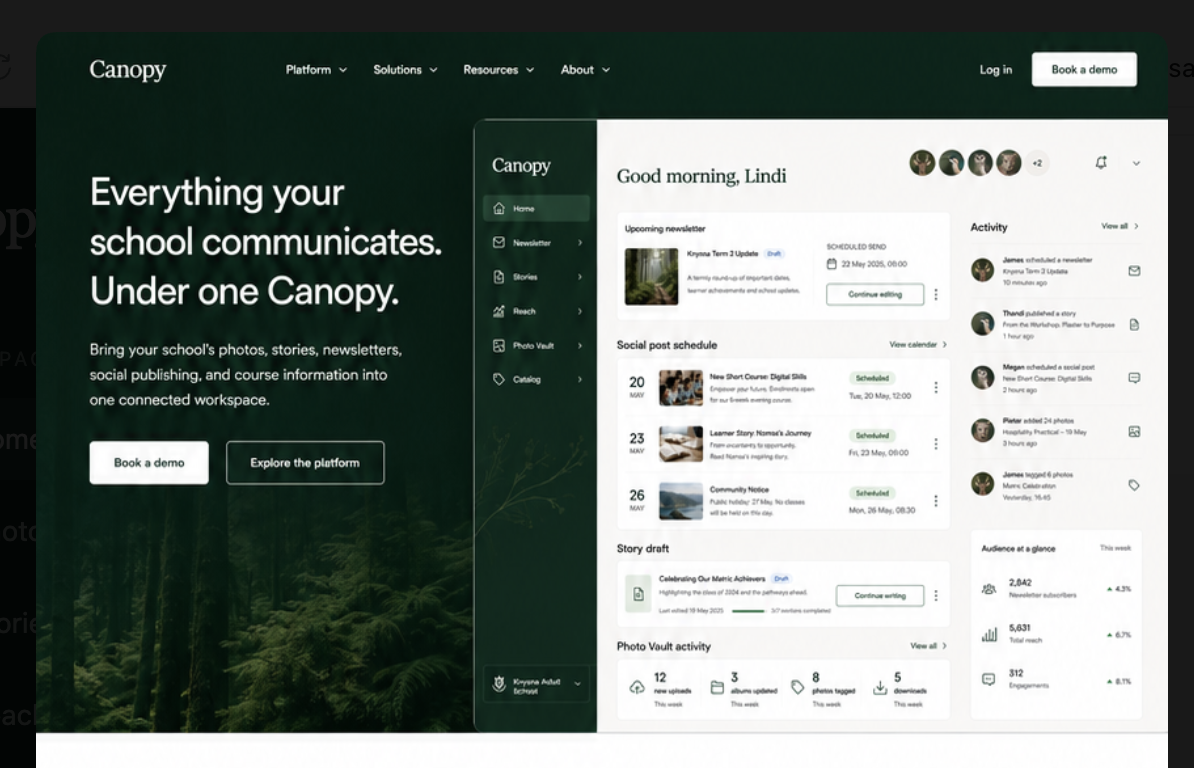The width and height of the screenshot is (1194, 768).
Task: Open View all in the Activity panel
Action: [1119, 226]
